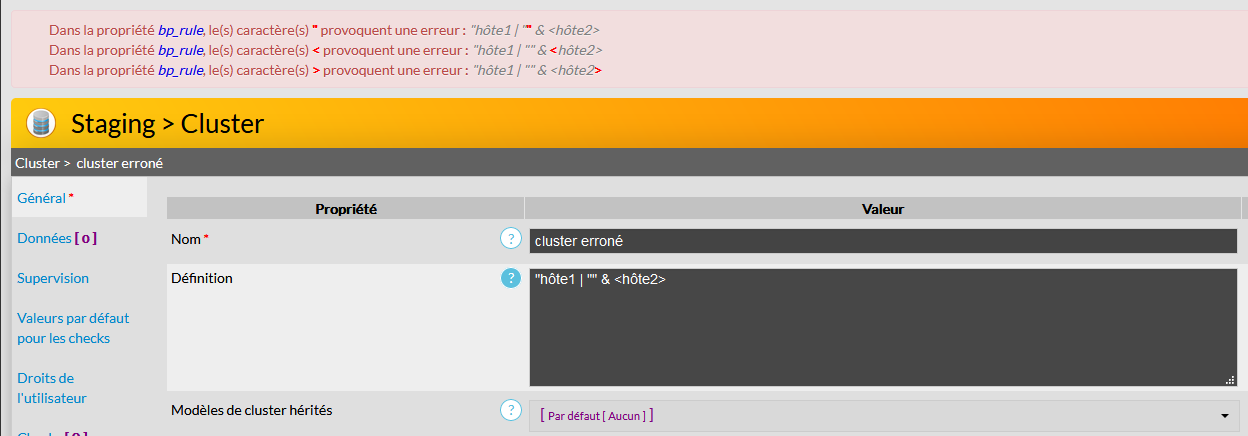Viewport: 1248px width, 436px height.
Task: Click the Nom input field
Action: pos(882,241)
